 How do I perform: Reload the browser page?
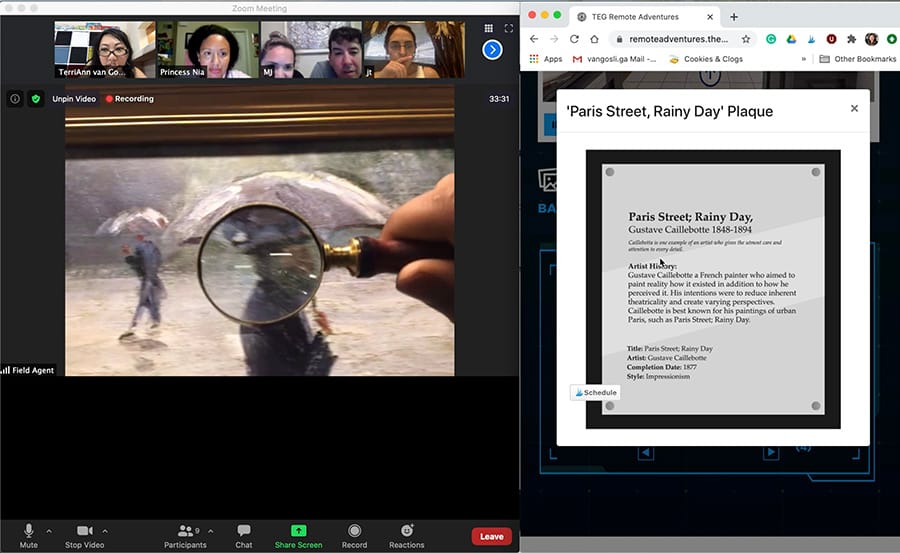click(x=574, y=39)
